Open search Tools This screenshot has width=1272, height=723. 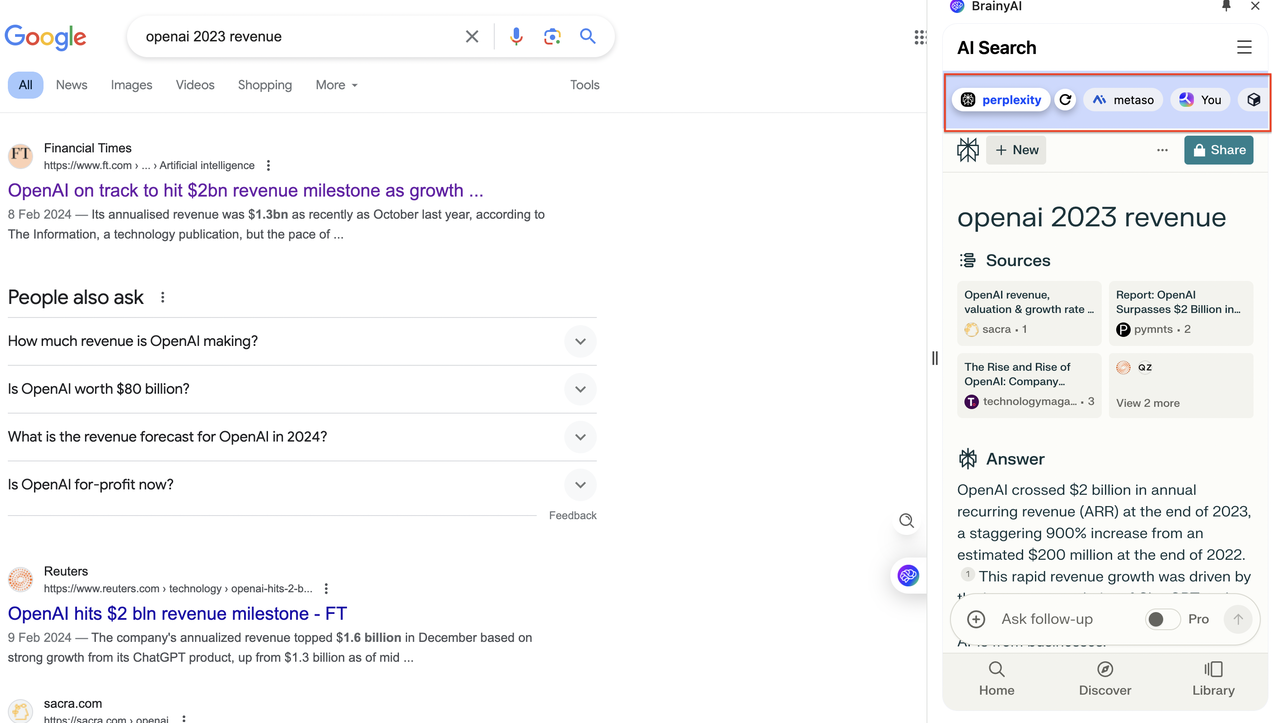coord(585,85)
